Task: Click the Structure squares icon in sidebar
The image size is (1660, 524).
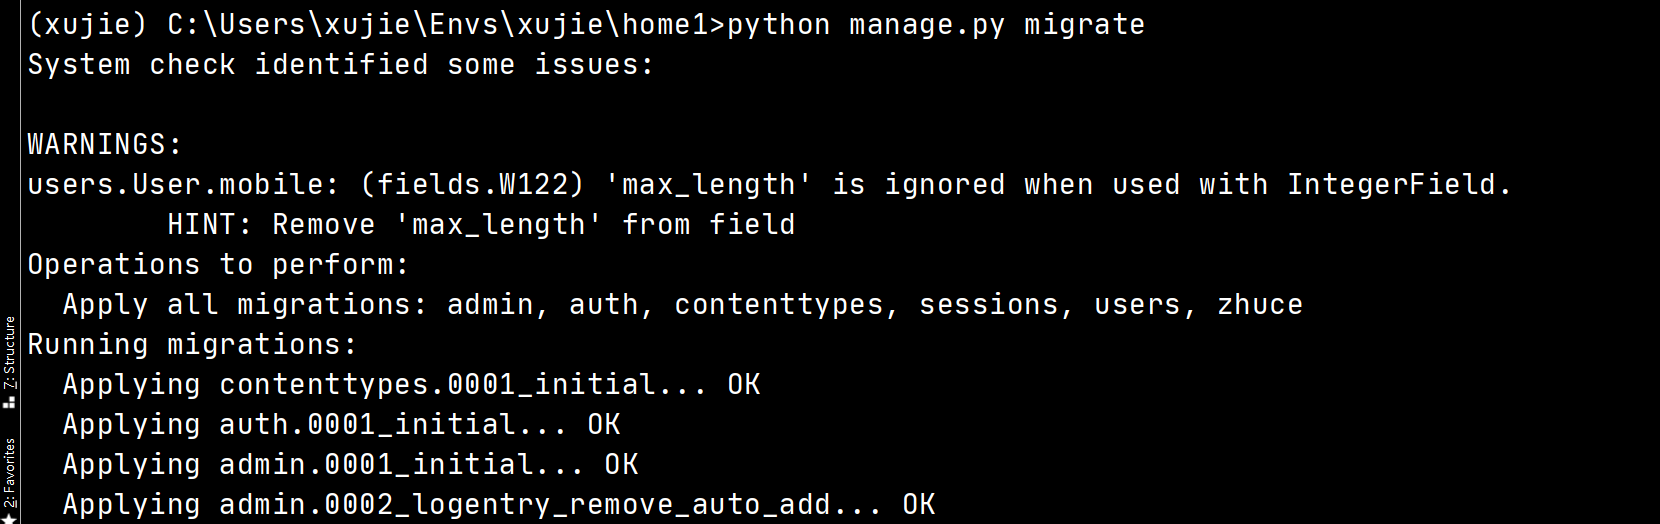Action: (9, 402)
